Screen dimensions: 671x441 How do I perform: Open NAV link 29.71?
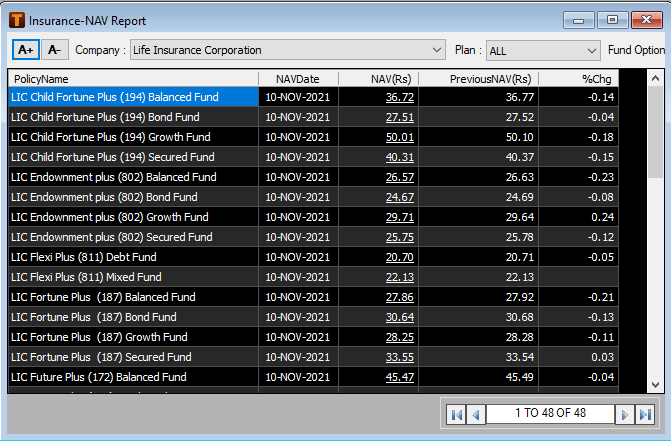(400, 217)
